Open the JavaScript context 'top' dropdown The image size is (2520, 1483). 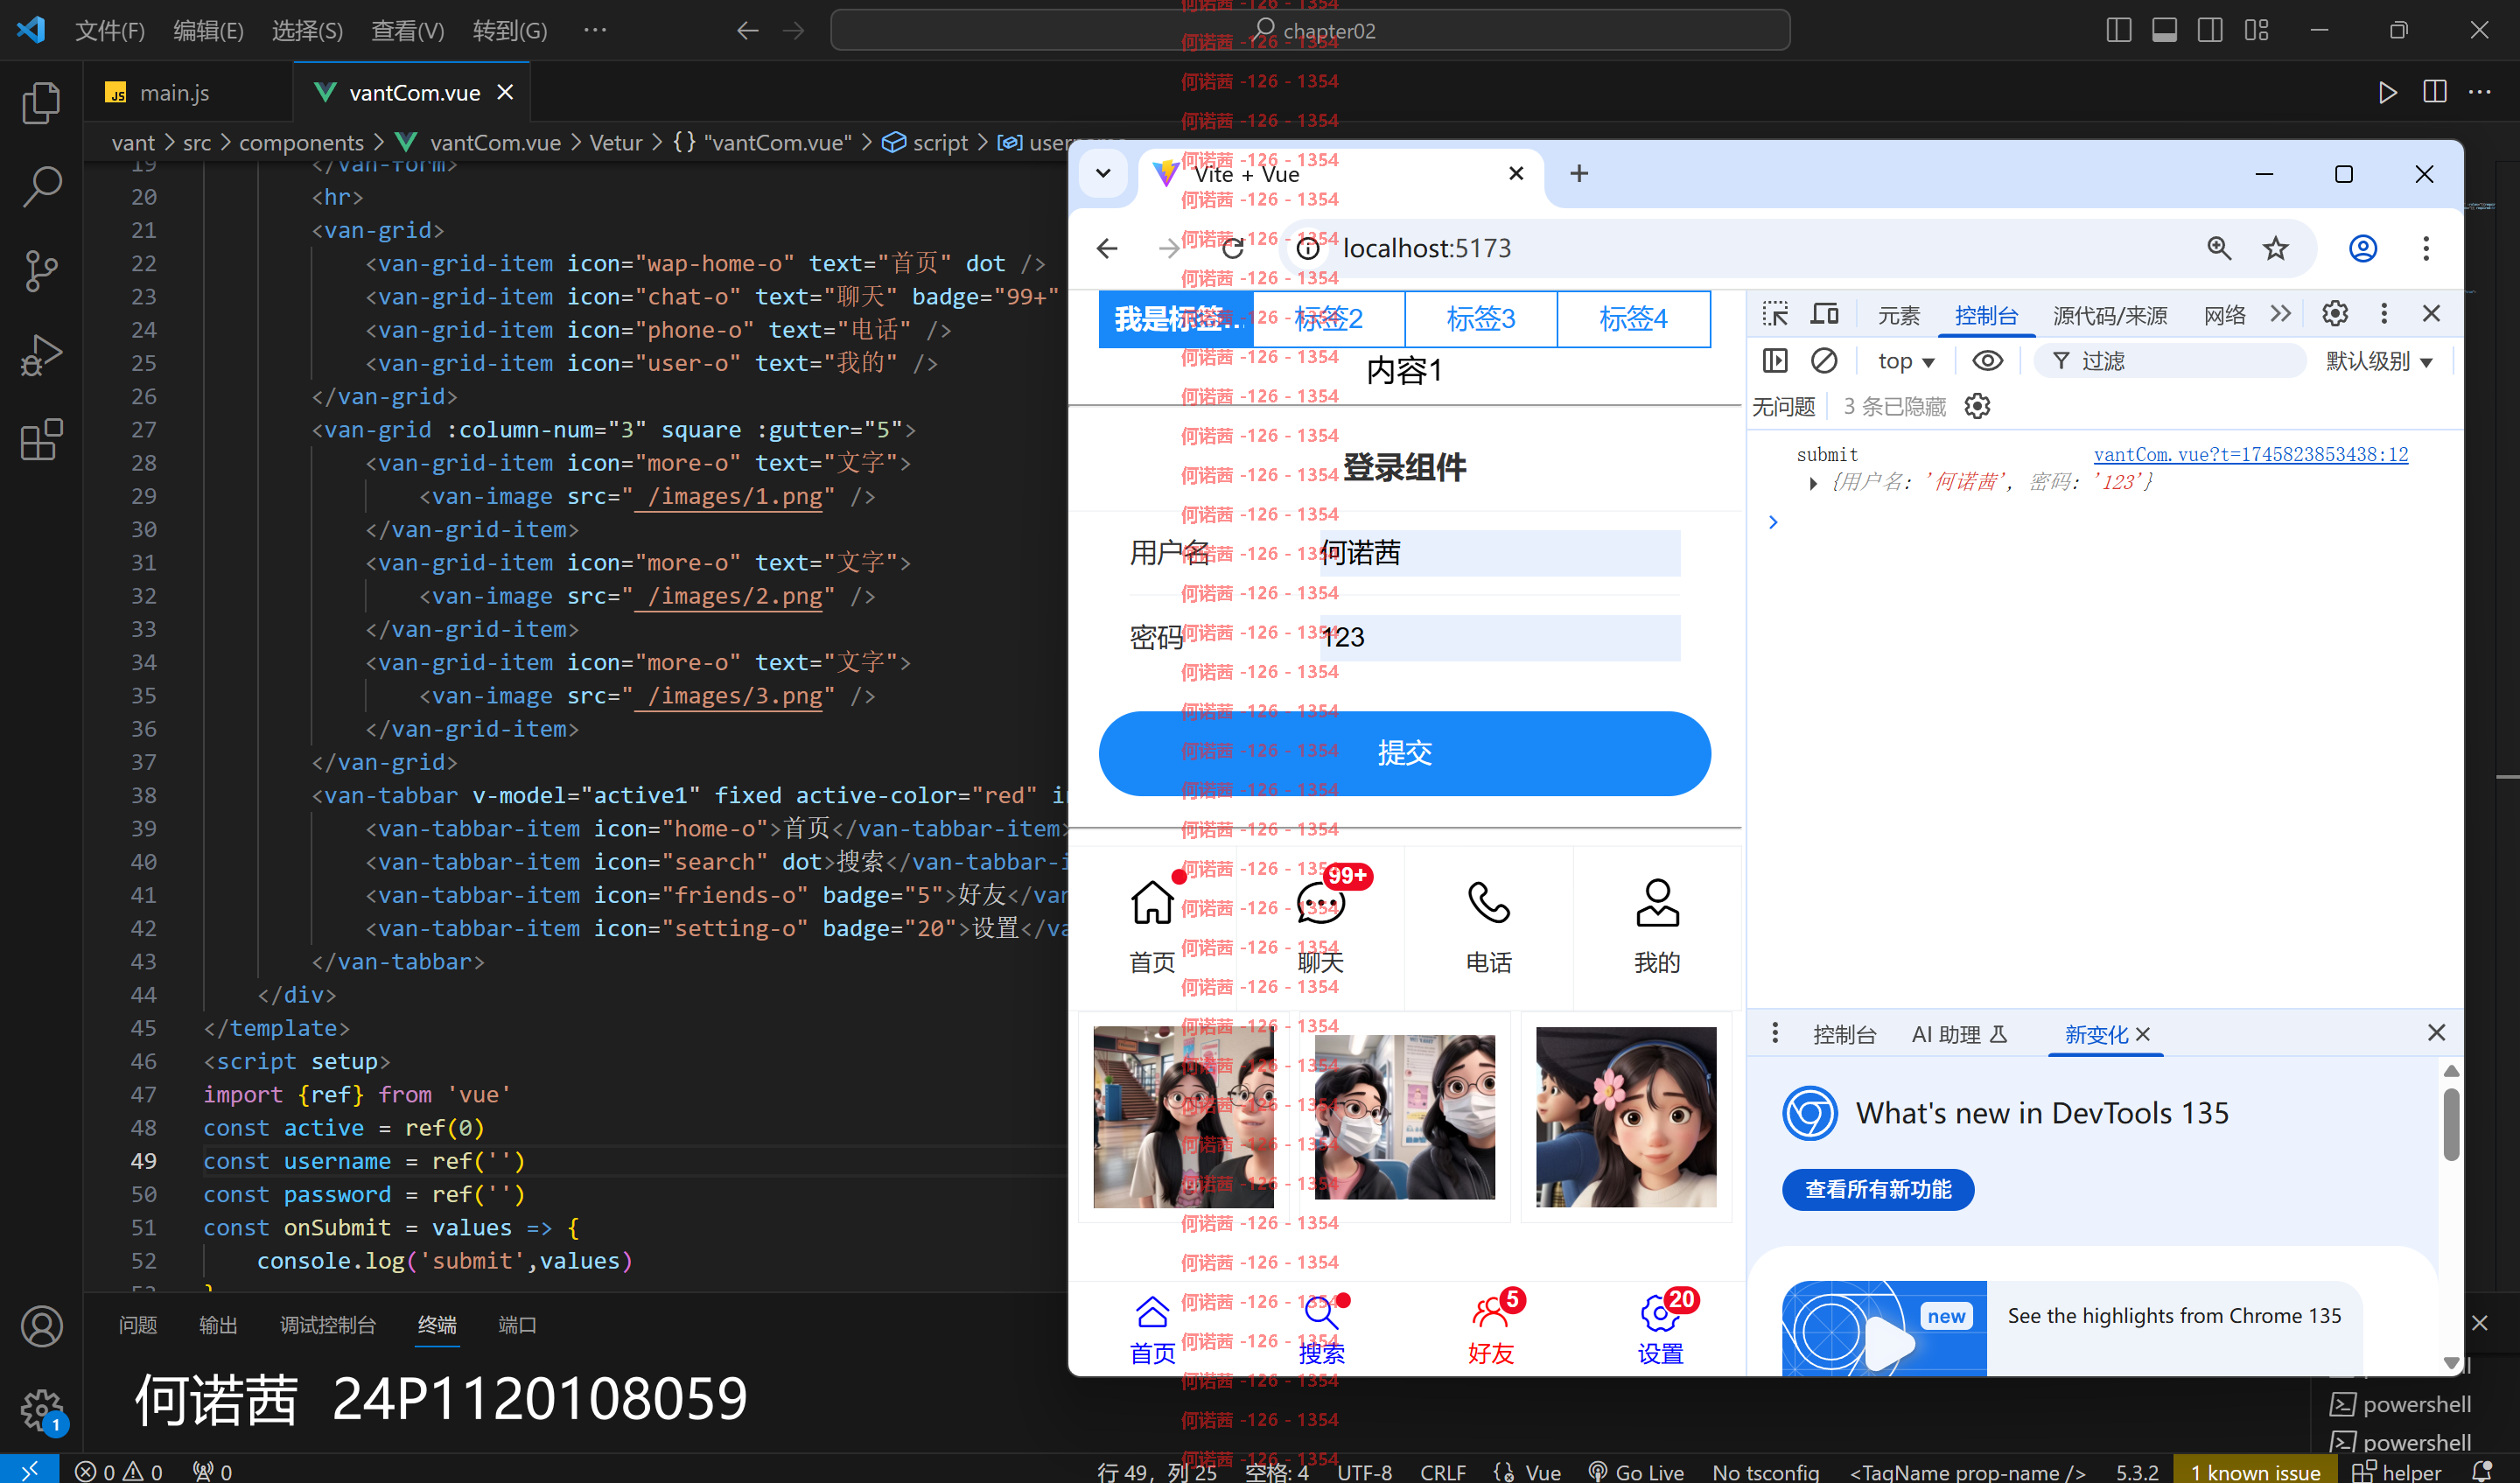point(1906,361)
